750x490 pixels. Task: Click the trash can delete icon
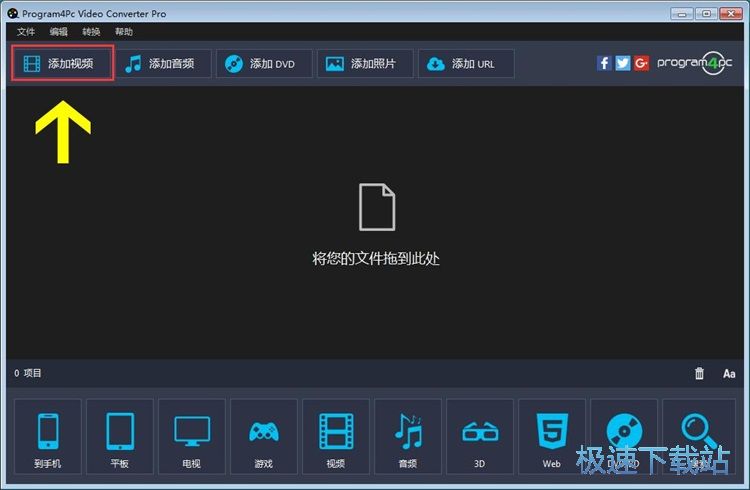click(699, 373)
